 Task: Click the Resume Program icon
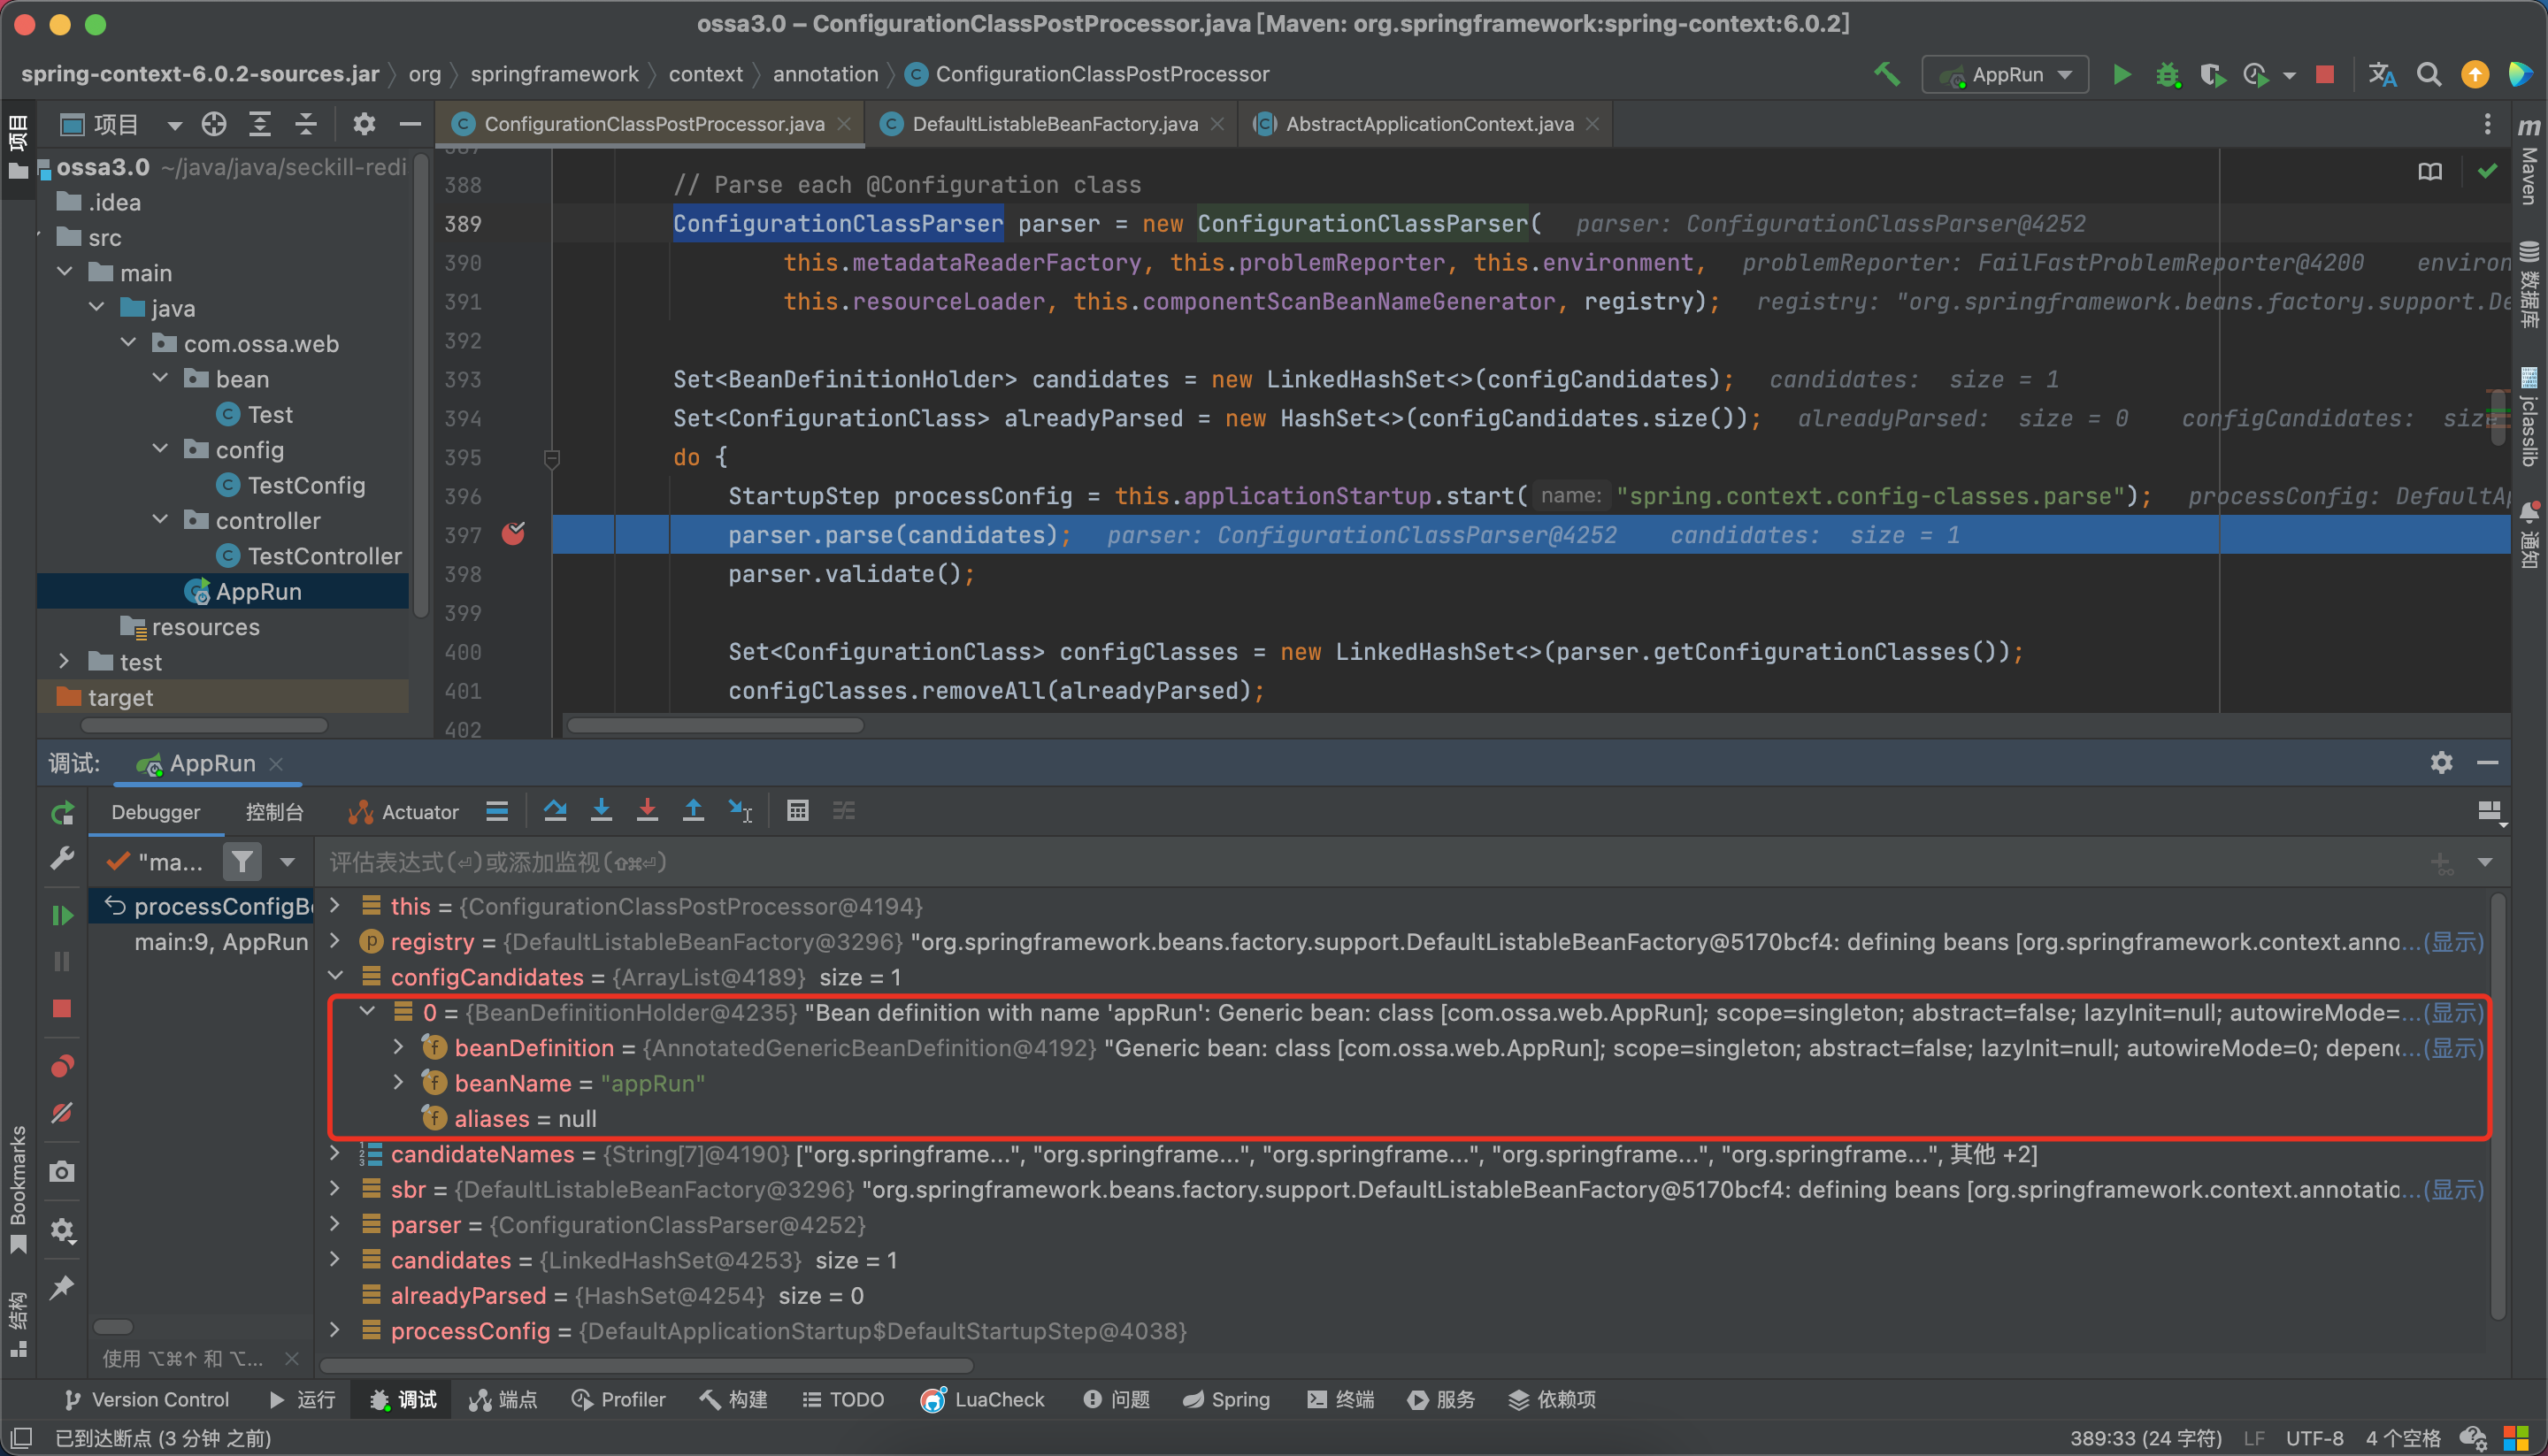point(62,915)
